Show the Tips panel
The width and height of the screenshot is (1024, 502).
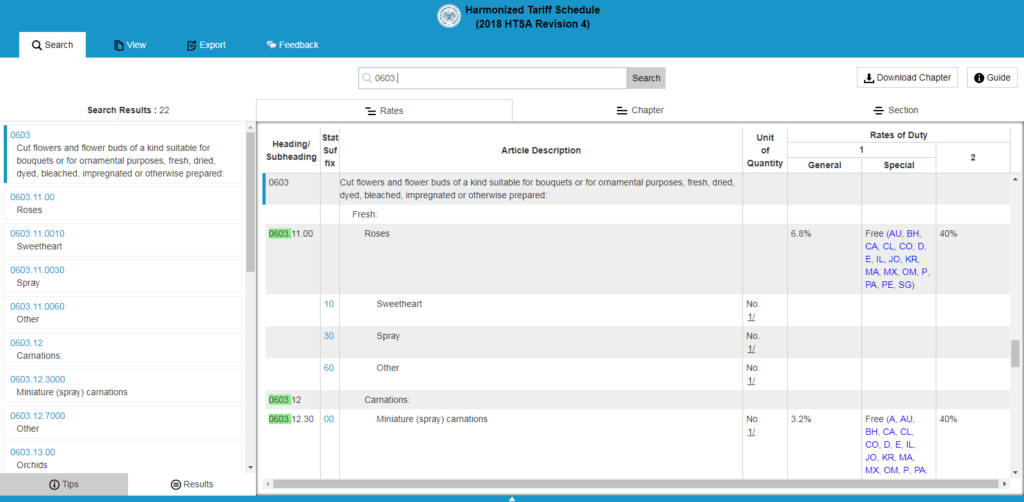click(x=64, y=484)
